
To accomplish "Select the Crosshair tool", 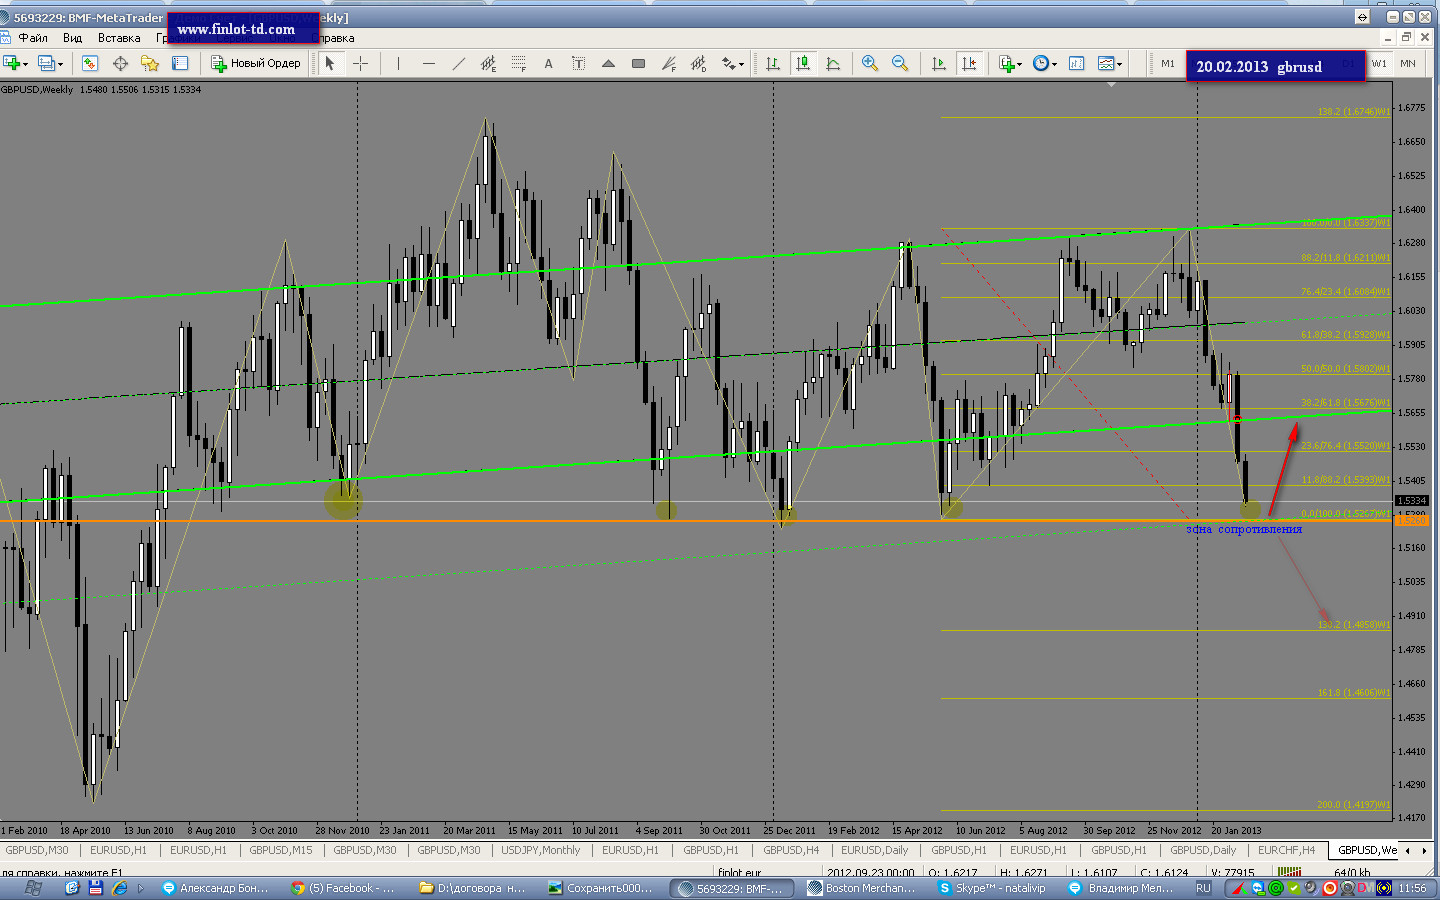I will [x=361, y=63].
